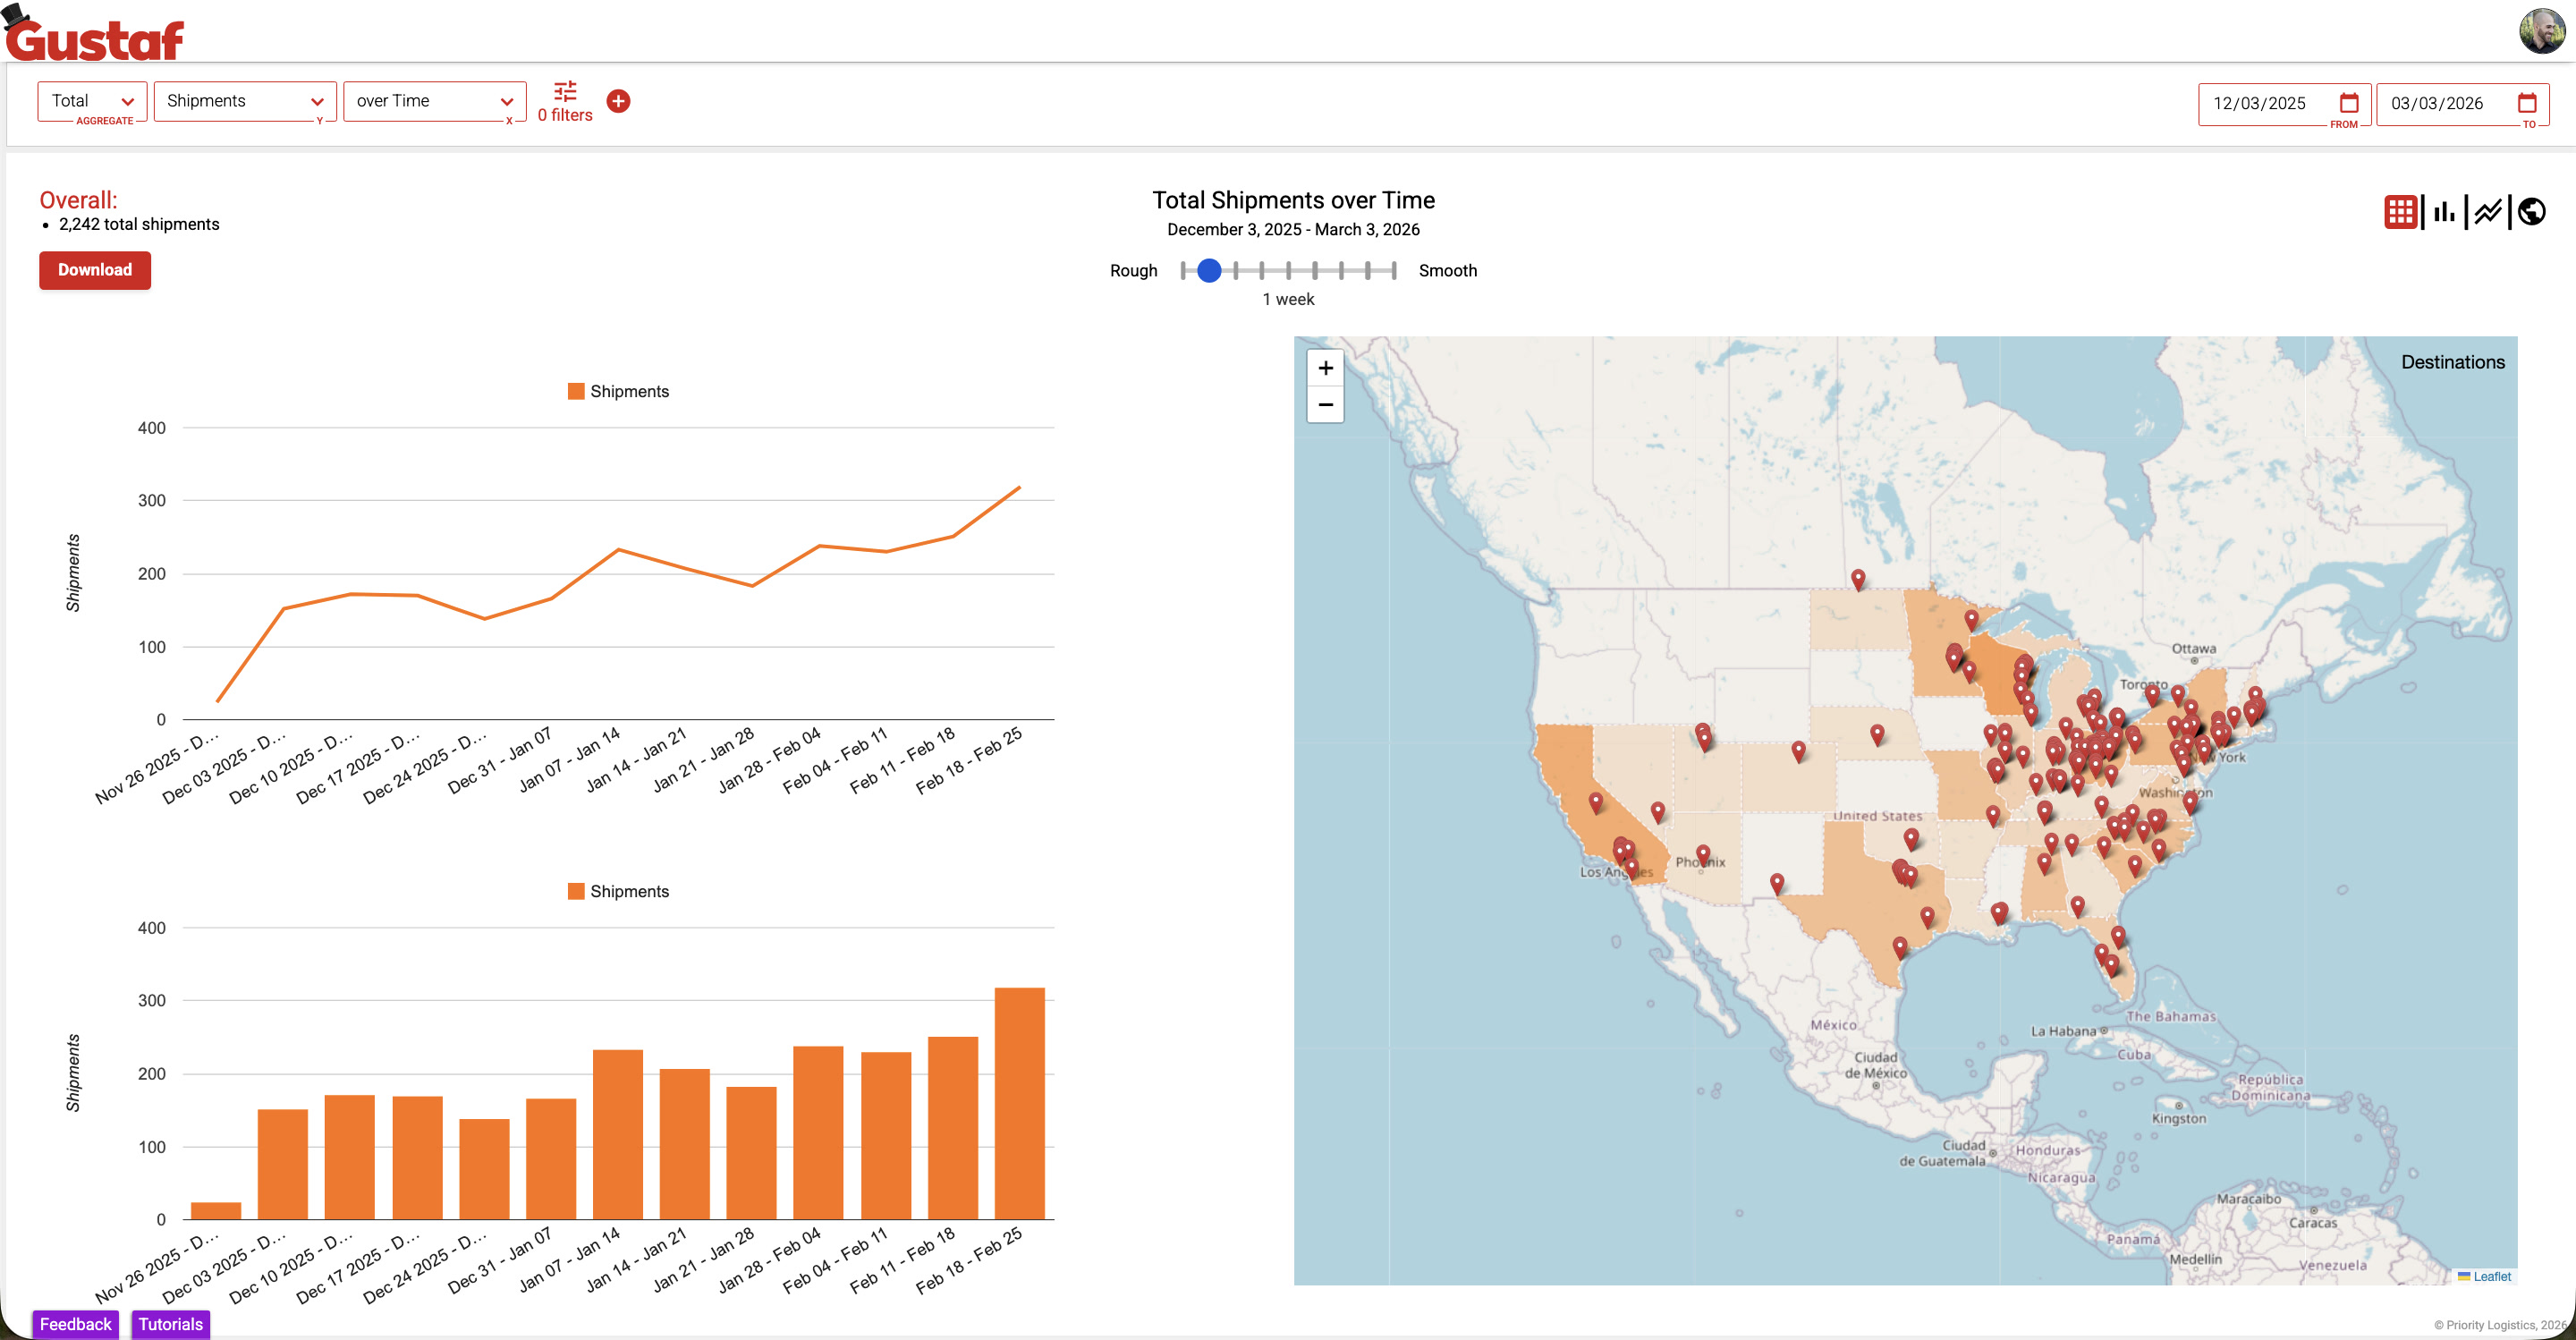
Task: Switch to the line chart view icon
Action: (x=2488, y=212)
